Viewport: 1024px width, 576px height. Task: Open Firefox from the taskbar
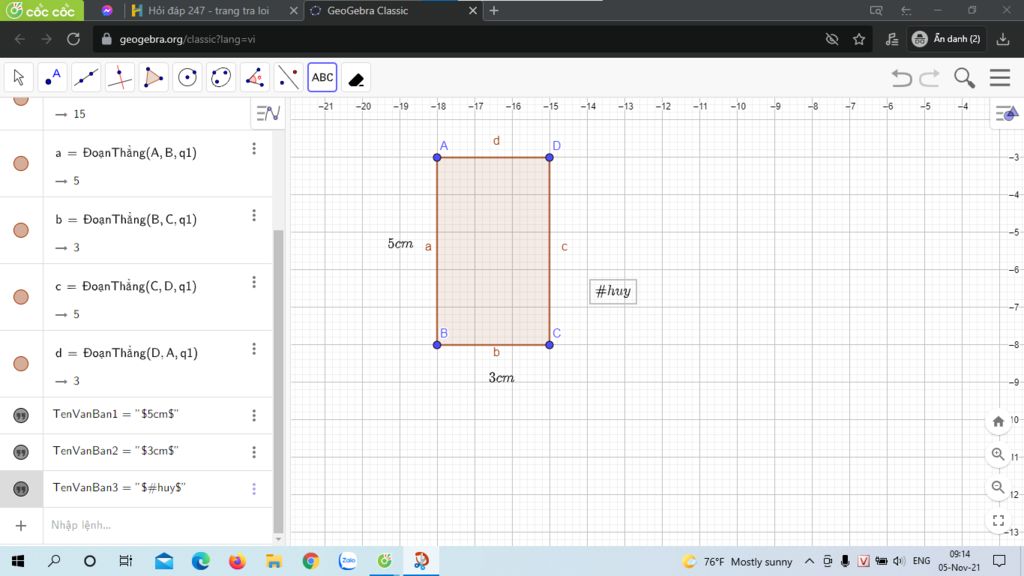coord(236,561)
